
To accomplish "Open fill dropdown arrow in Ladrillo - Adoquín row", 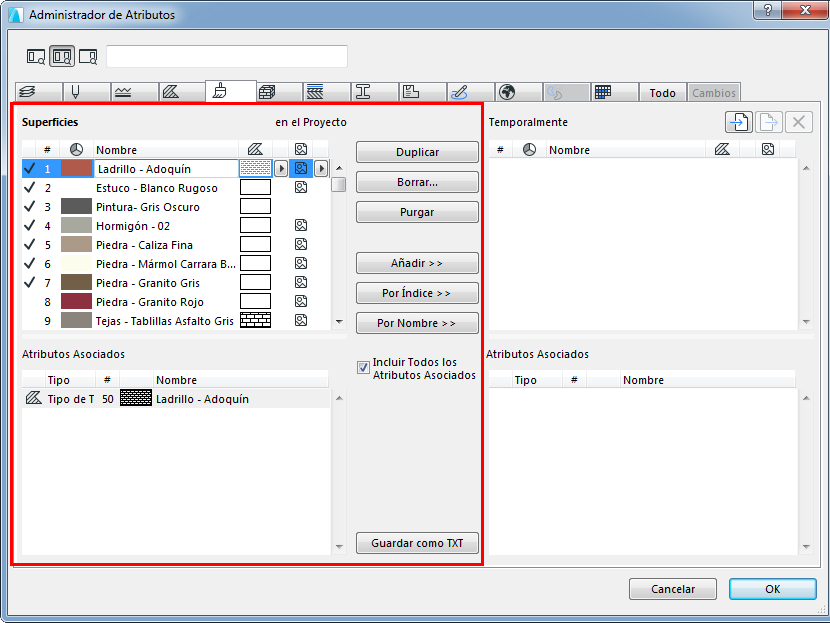I will [x=281, y=169].
